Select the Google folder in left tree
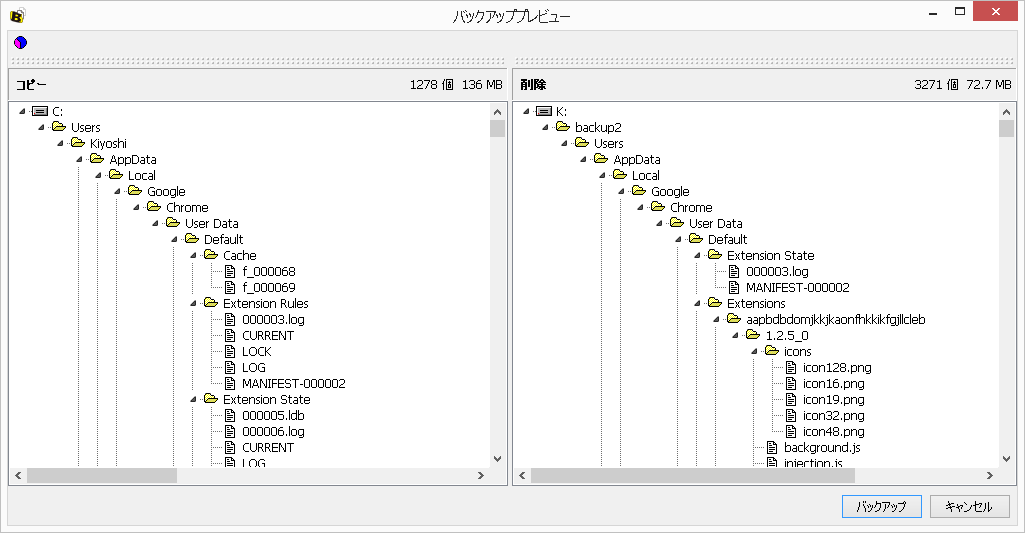Screen dimensions: 1025x533 [x=166, y=191]
